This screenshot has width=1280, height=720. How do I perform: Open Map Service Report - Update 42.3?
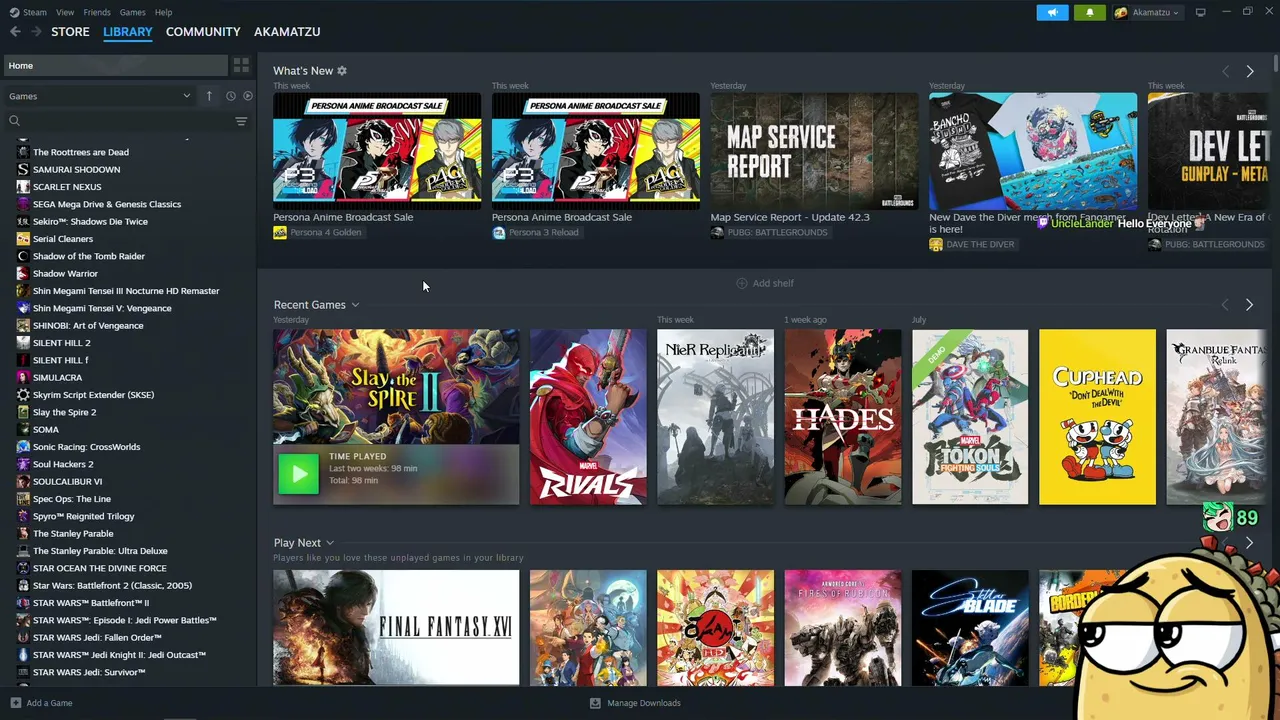pyautogui.click(x=814, y=151)
